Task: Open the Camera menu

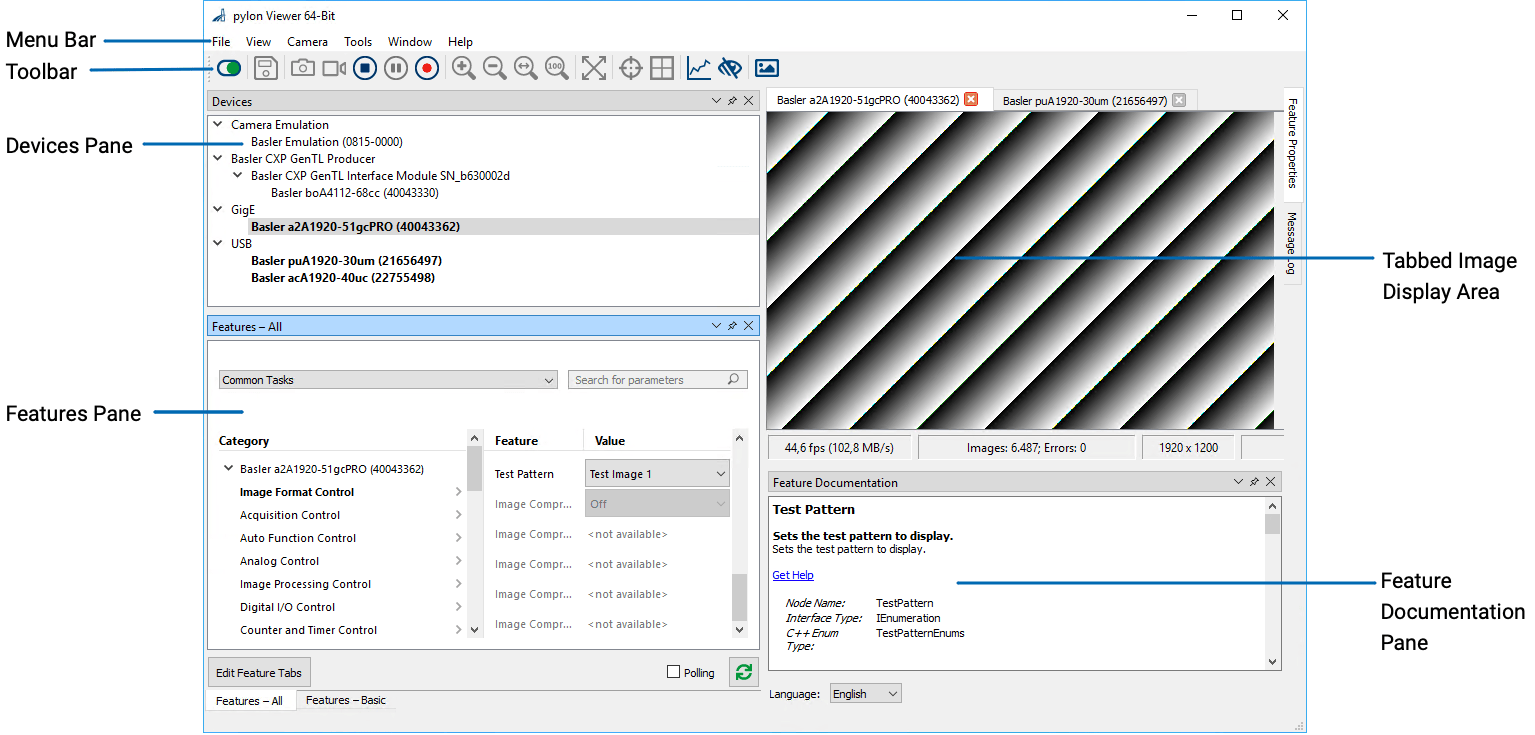Action: pos(307,42)
